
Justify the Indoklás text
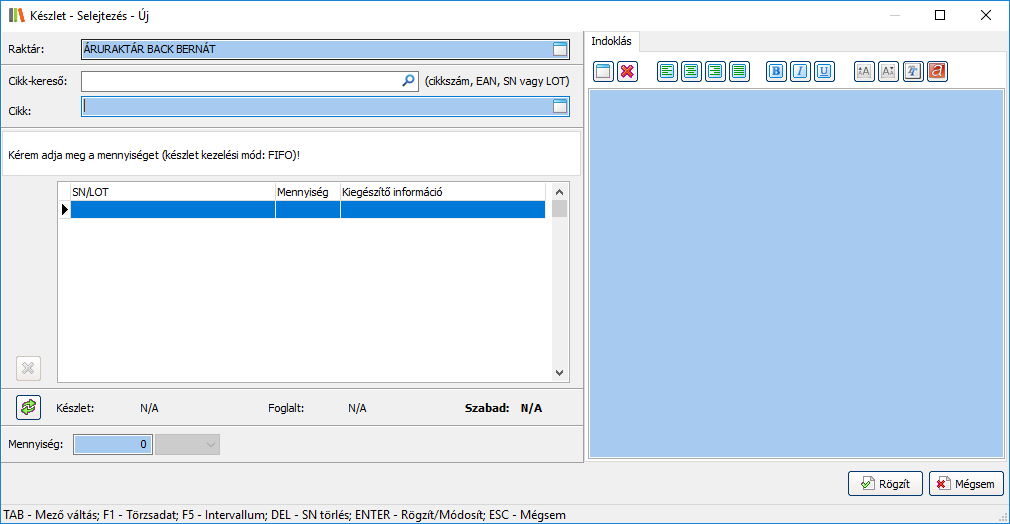point(739,71)
